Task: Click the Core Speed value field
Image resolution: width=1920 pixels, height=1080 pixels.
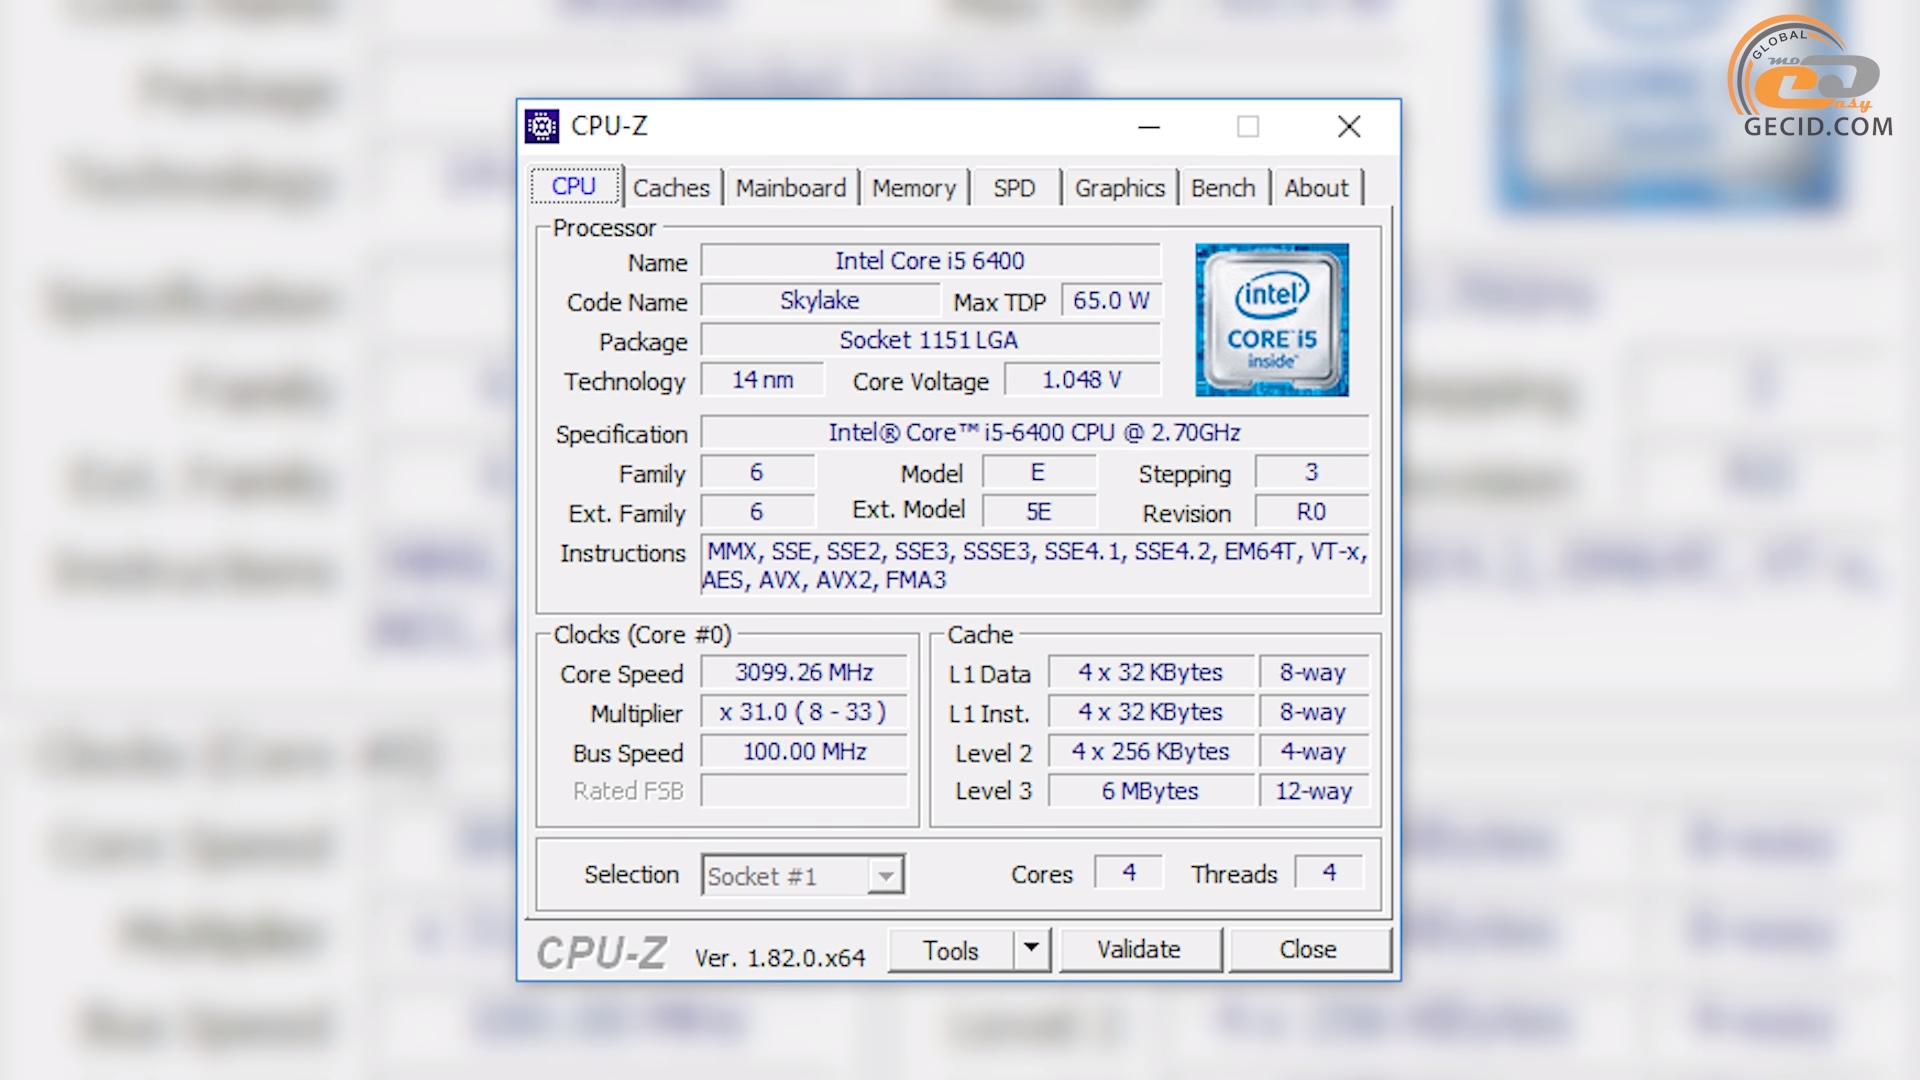Action: (x=803, y=672)
